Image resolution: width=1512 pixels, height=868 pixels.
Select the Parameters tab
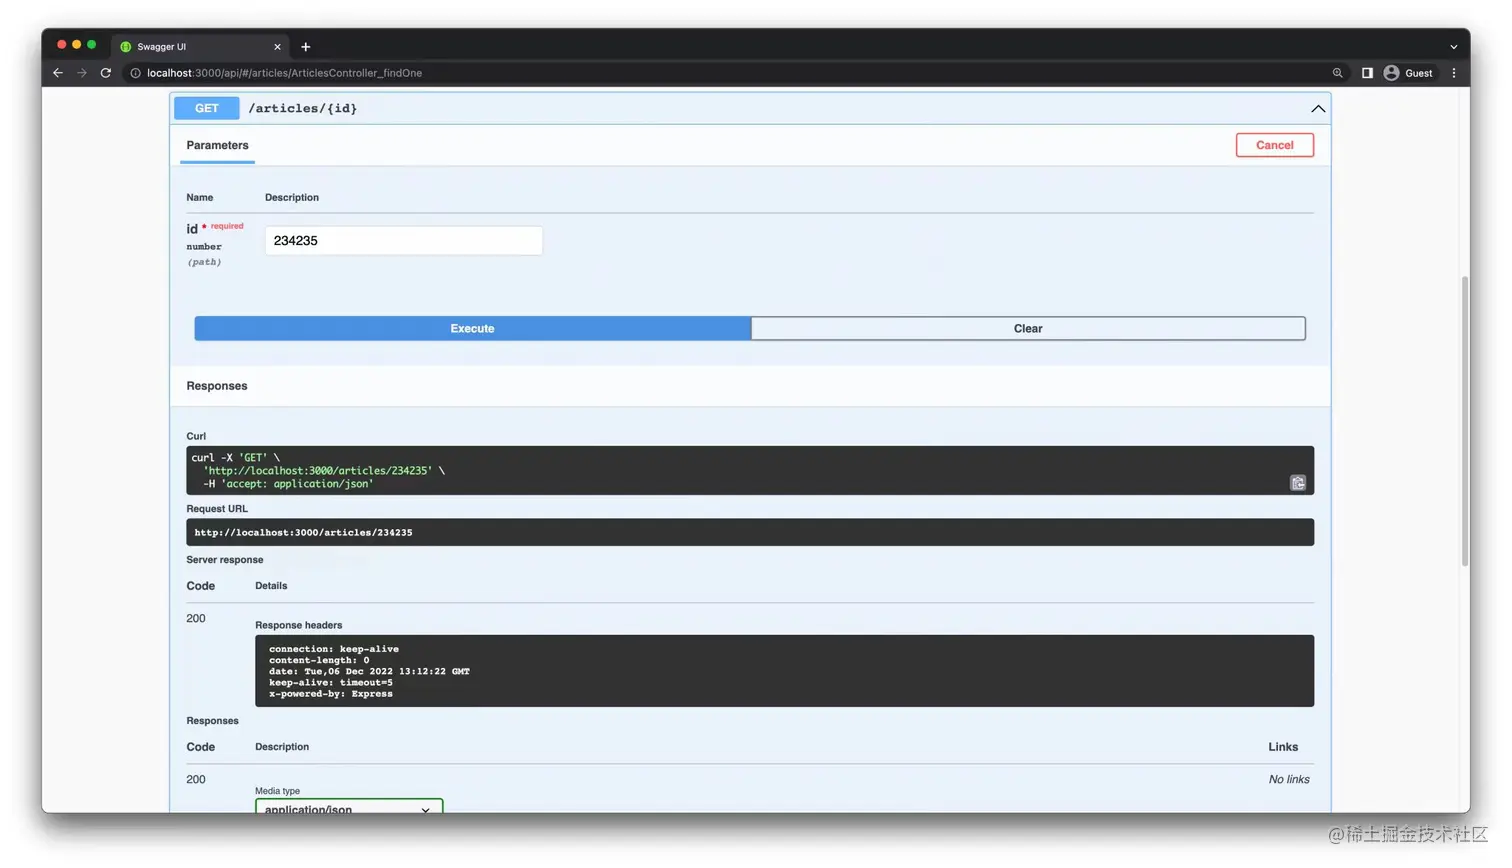coord(217,146)
